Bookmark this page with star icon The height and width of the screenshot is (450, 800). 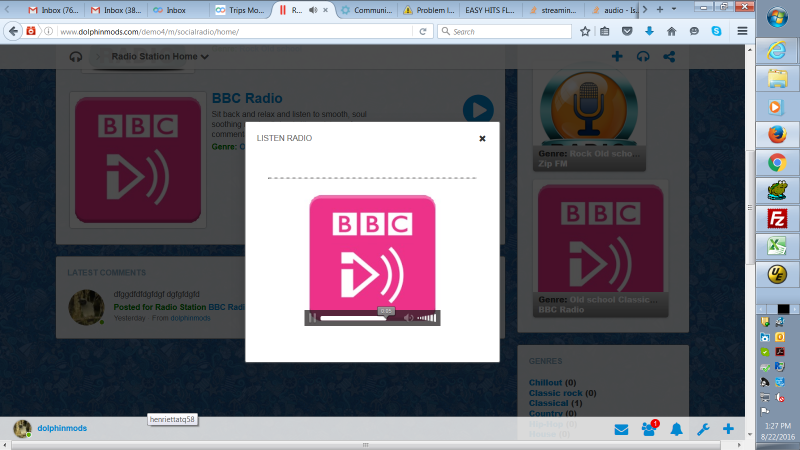click(585, 31)
